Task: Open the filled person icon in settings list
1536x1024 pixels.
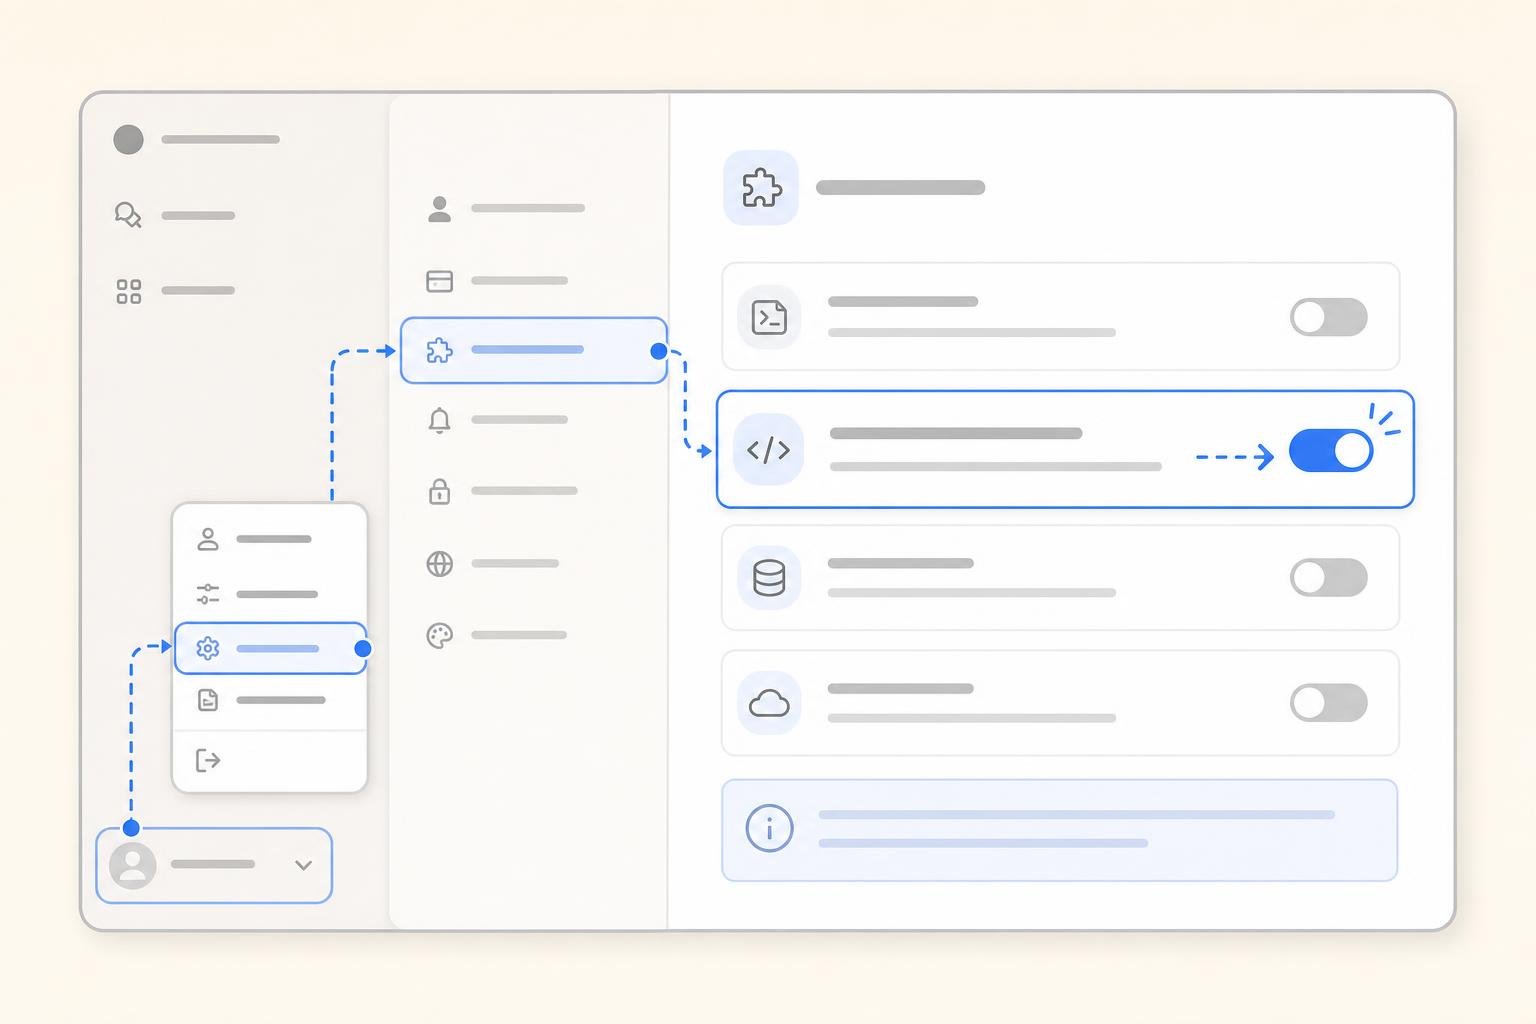Action: [x=439, y=209]
